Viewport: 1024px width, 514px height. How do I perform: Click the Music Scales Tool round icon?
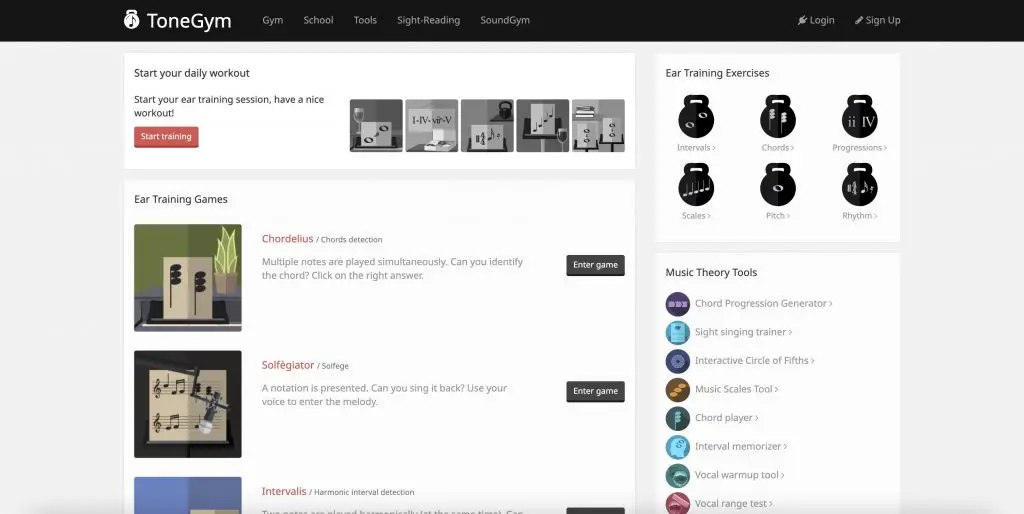(678, 390)
